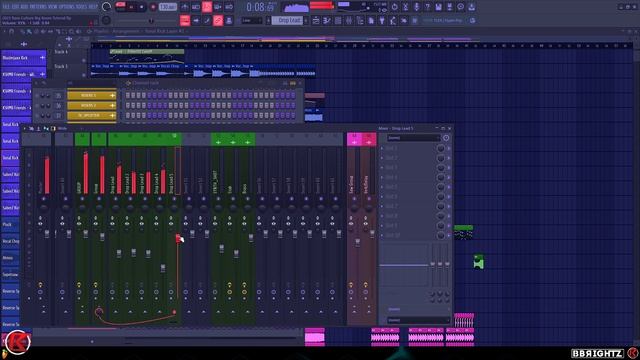
Task: Click the mixer track delay clock icon
Action: [446, 138]
